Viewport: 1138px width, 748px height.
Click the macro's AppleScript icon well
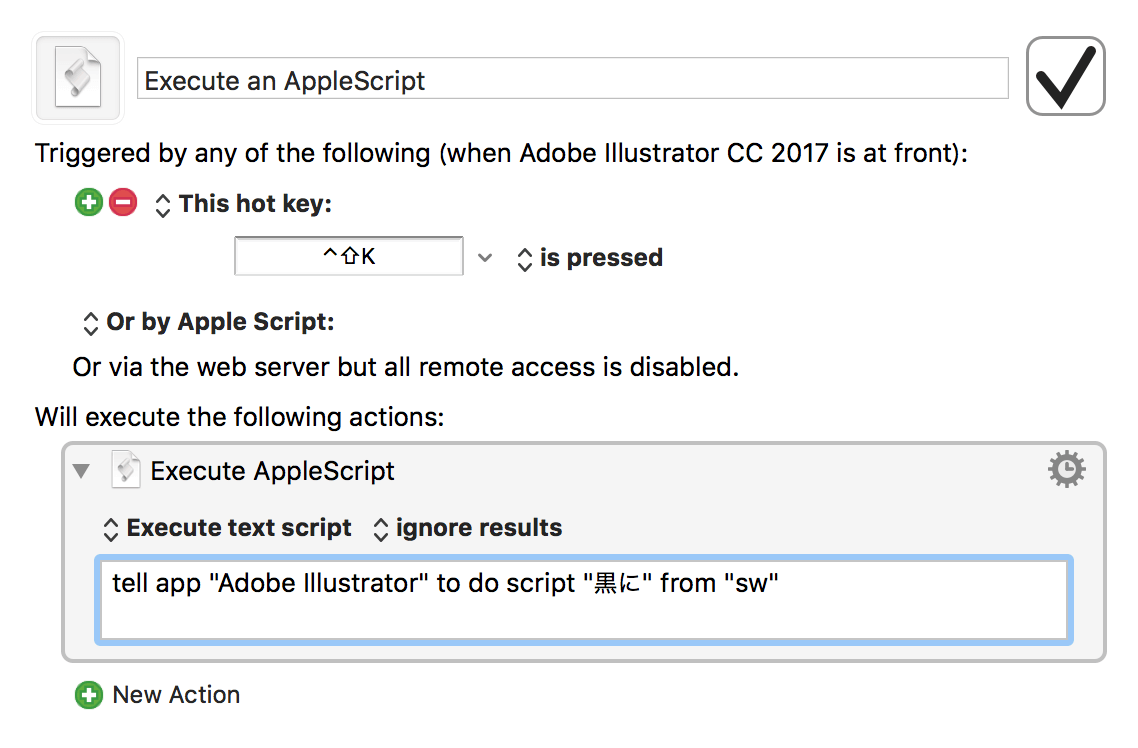(x=78, y=78)
